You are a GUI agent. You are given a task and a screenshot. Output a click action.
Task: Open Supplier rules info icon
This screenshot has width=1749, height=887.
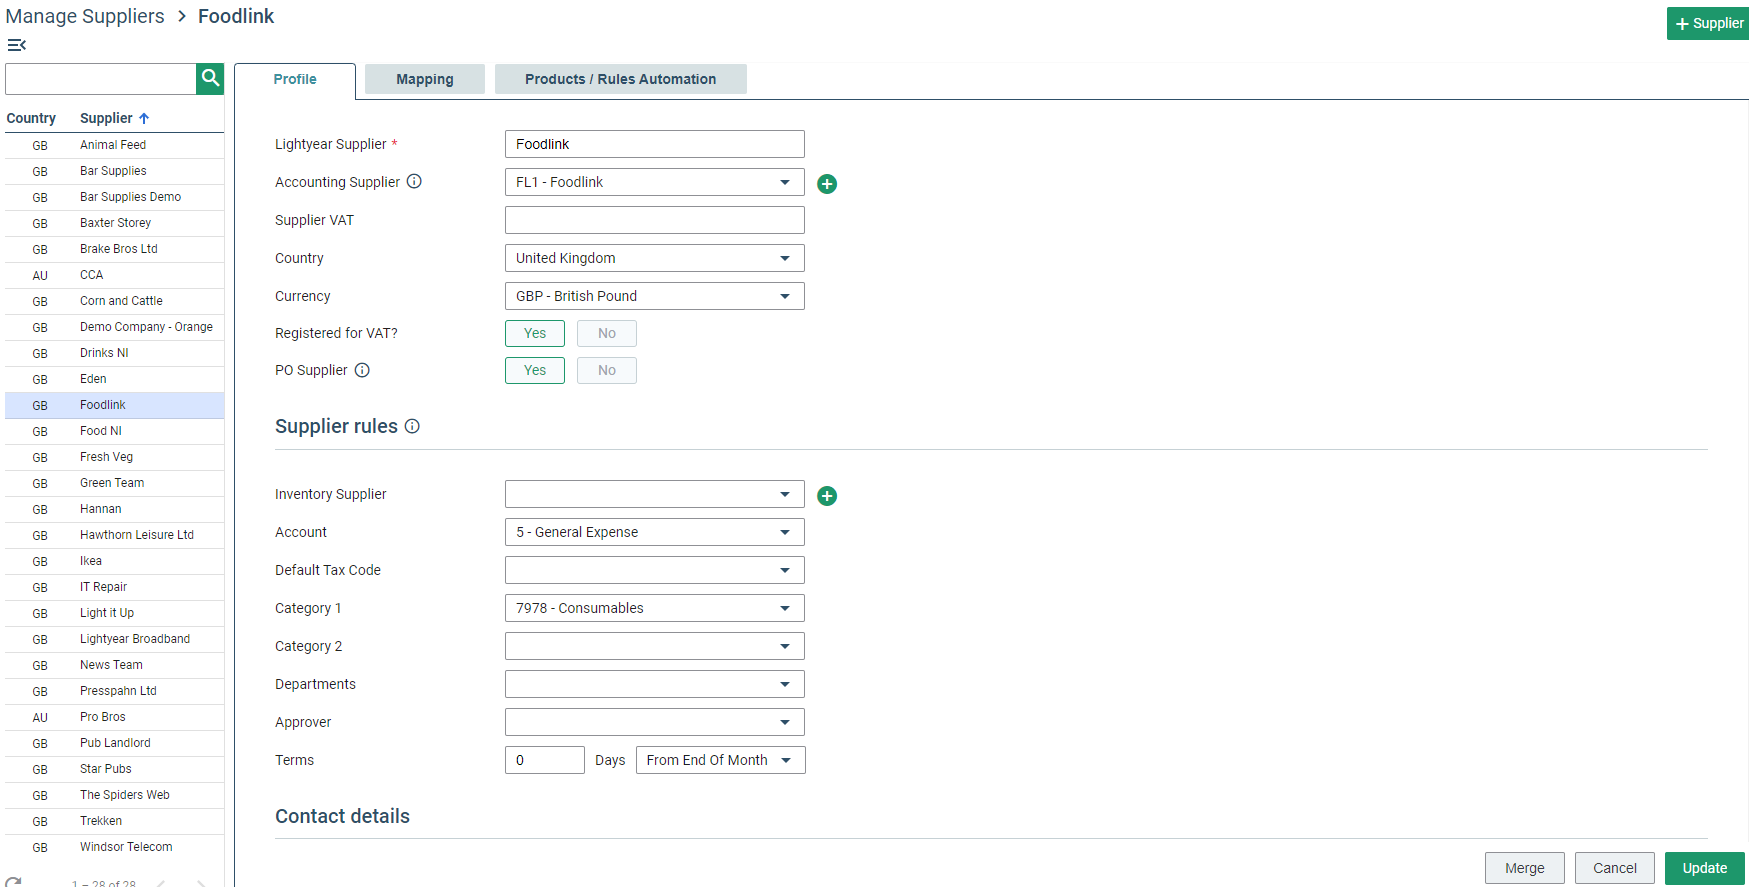(412, 426)
